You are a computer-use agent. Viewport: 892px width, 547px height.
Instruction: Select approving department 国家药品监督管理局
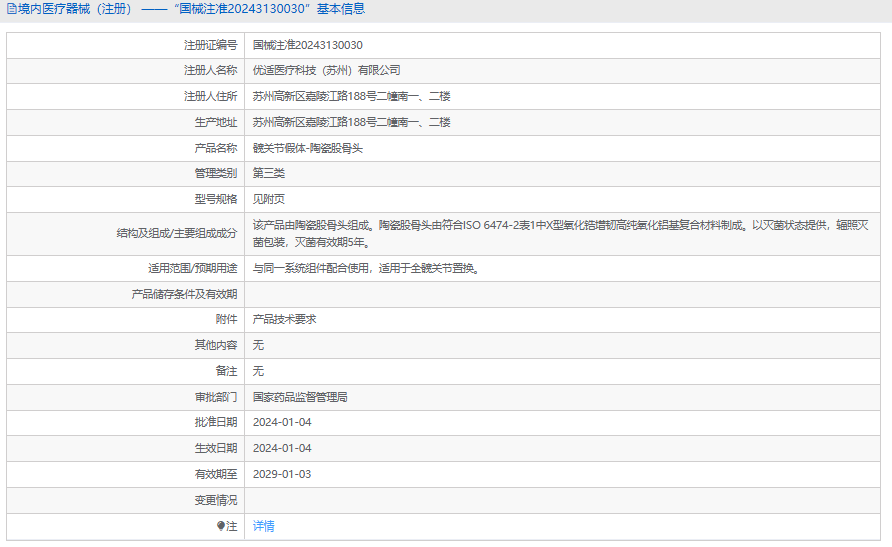(300, 397)
